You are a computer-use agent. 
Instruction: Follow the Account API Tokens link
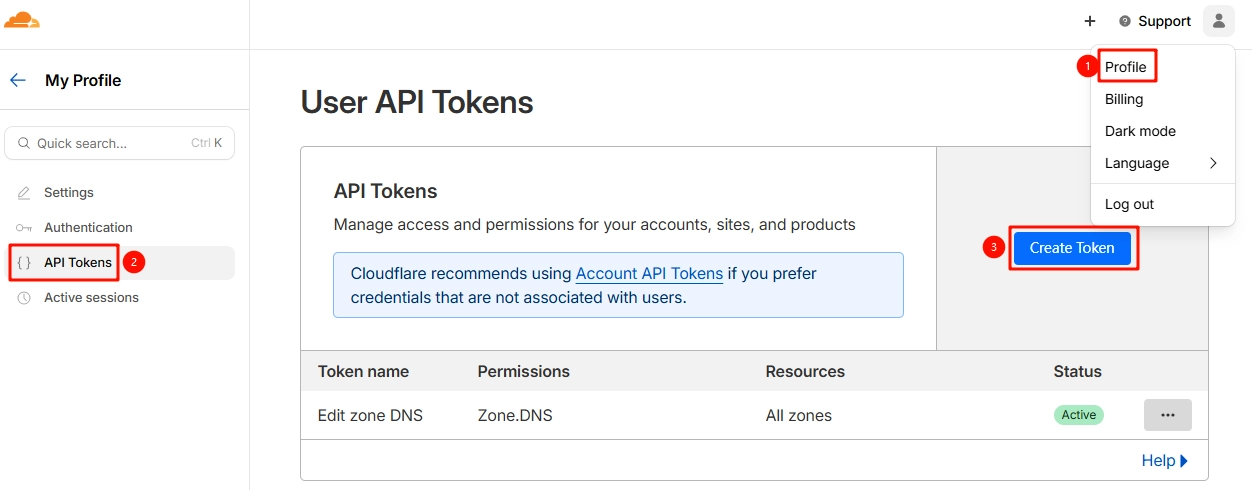[649, 273]
